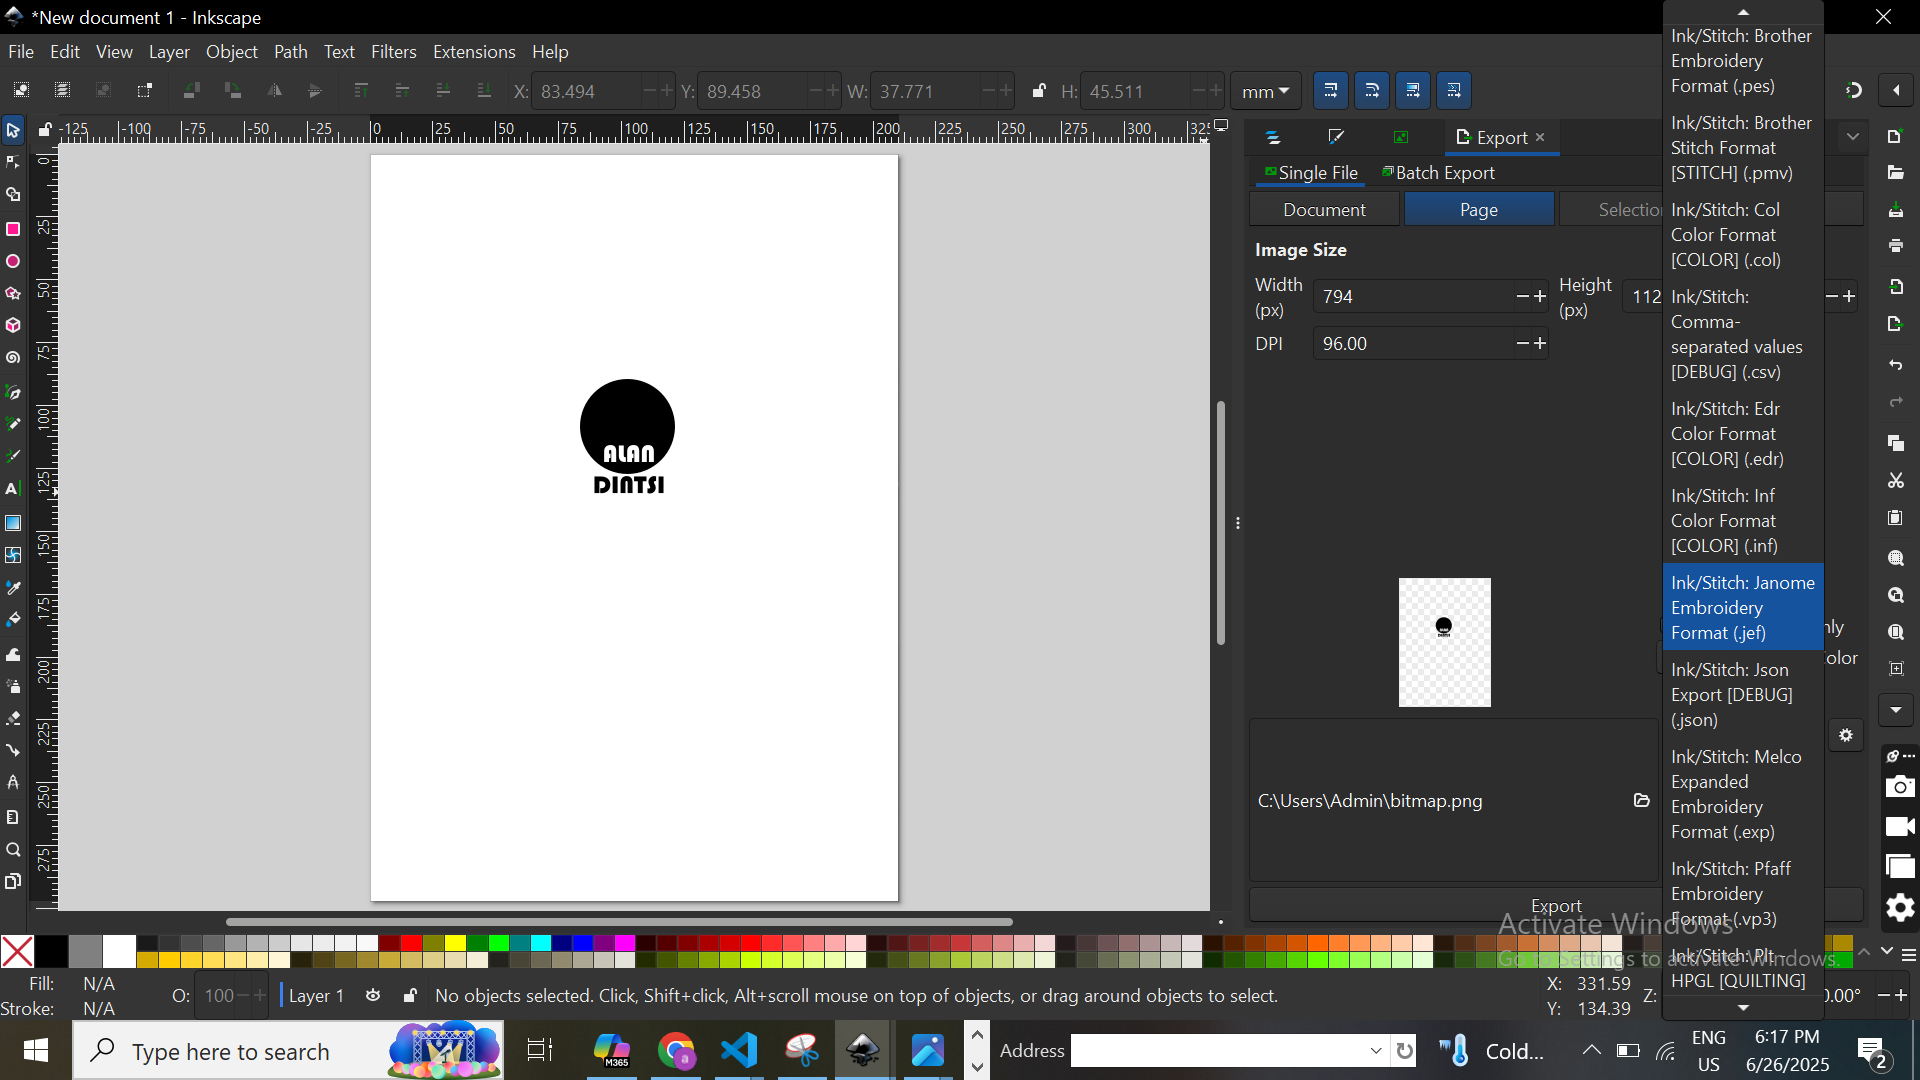Open the Fill and Stroke panel icon

[1336, 137]
